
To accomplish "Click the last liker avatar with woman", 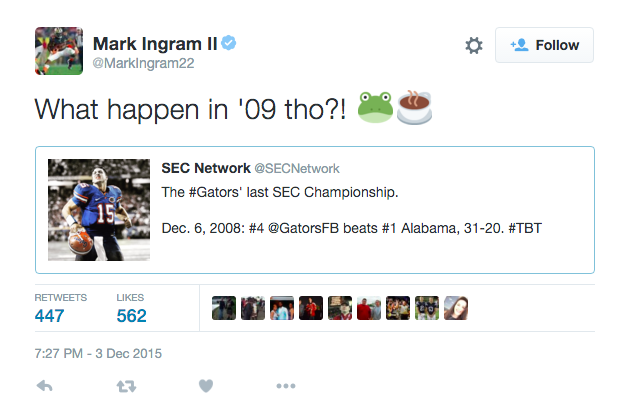I will click(456, 308).
